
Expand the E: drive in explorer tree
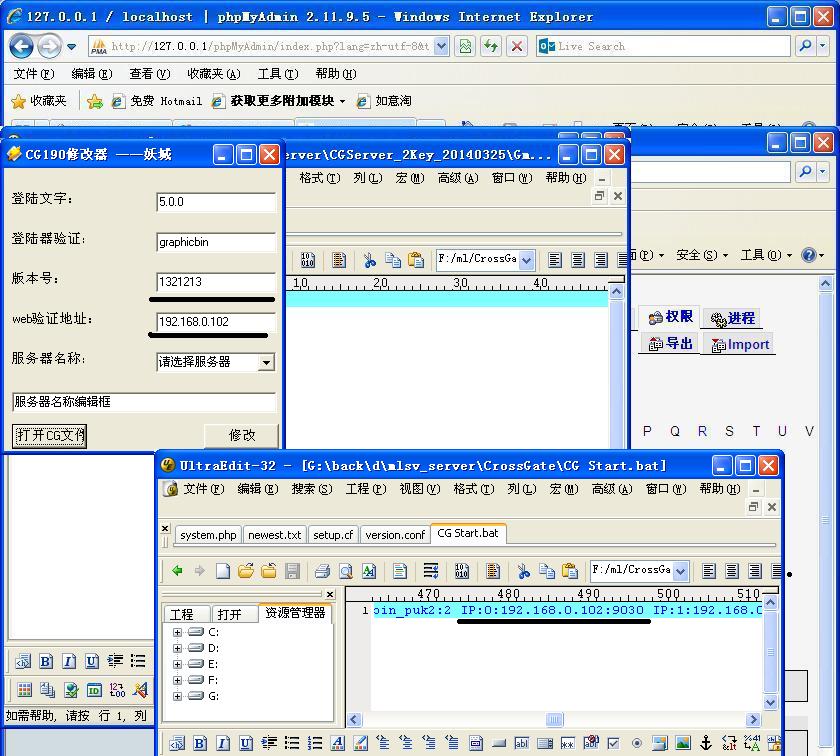point(177,664)
